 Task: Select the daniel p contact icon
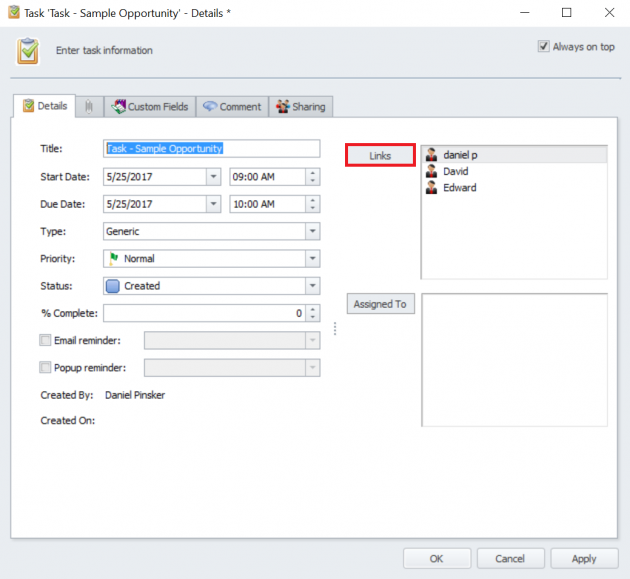(432, 155)
